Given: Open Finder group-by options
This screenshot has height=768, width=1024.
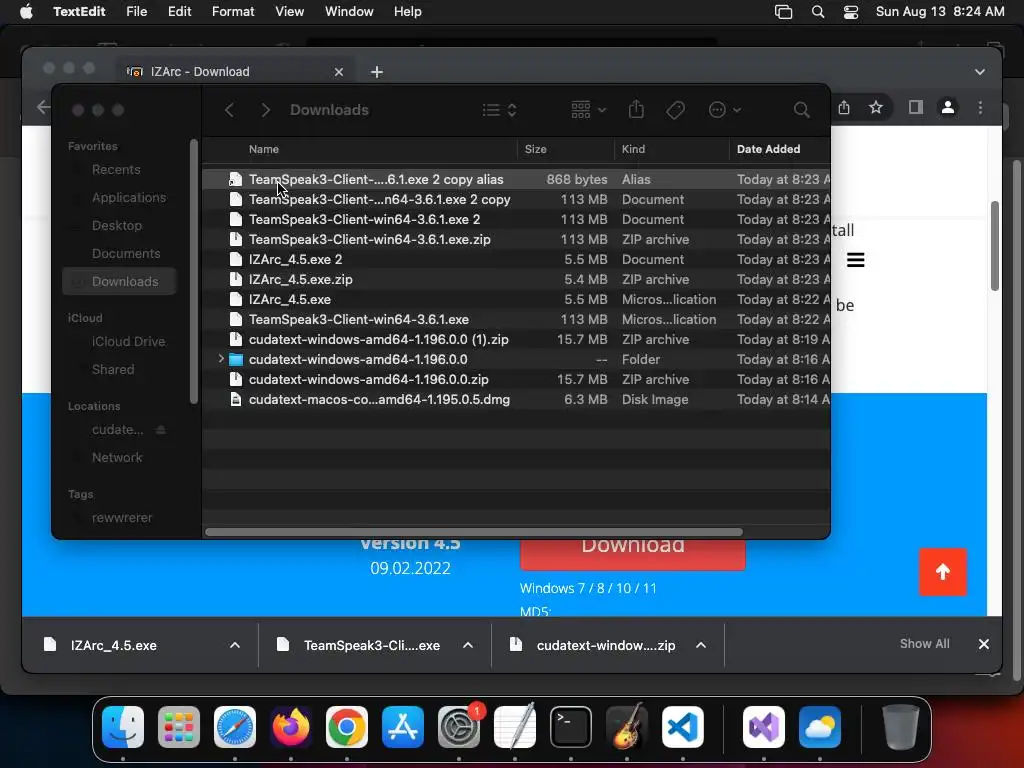Looking at the screenshot, I should [x=588, y=110].
